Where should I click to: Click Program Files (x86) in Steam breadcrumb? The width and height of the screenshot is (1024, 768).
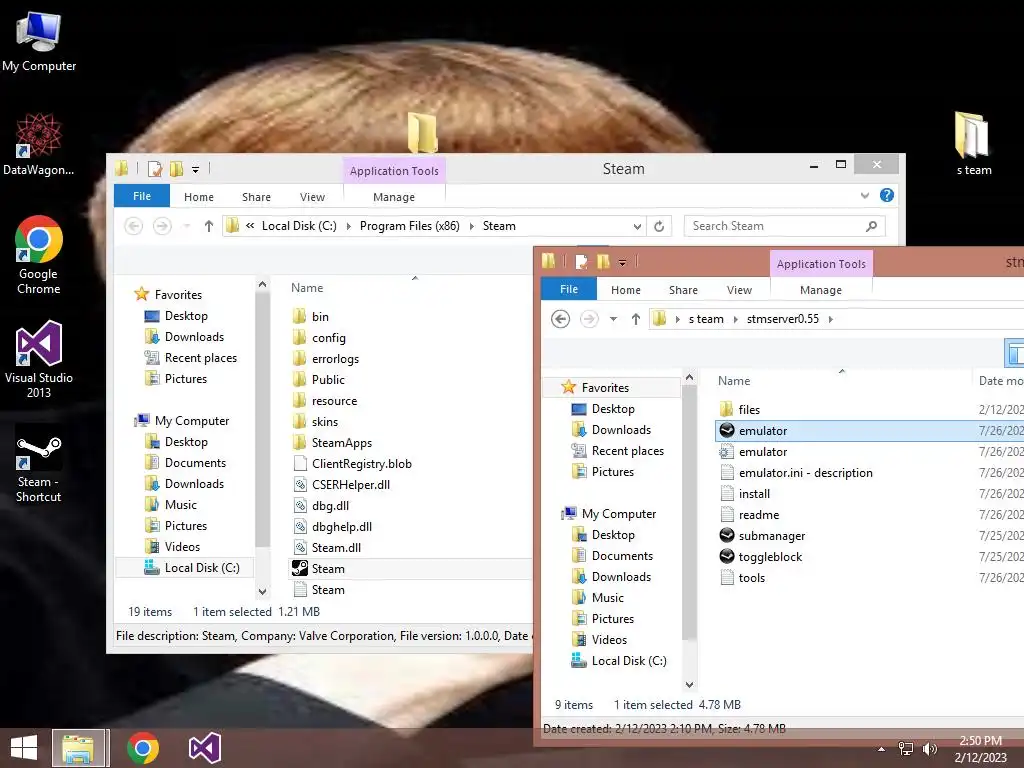(409, 226)
